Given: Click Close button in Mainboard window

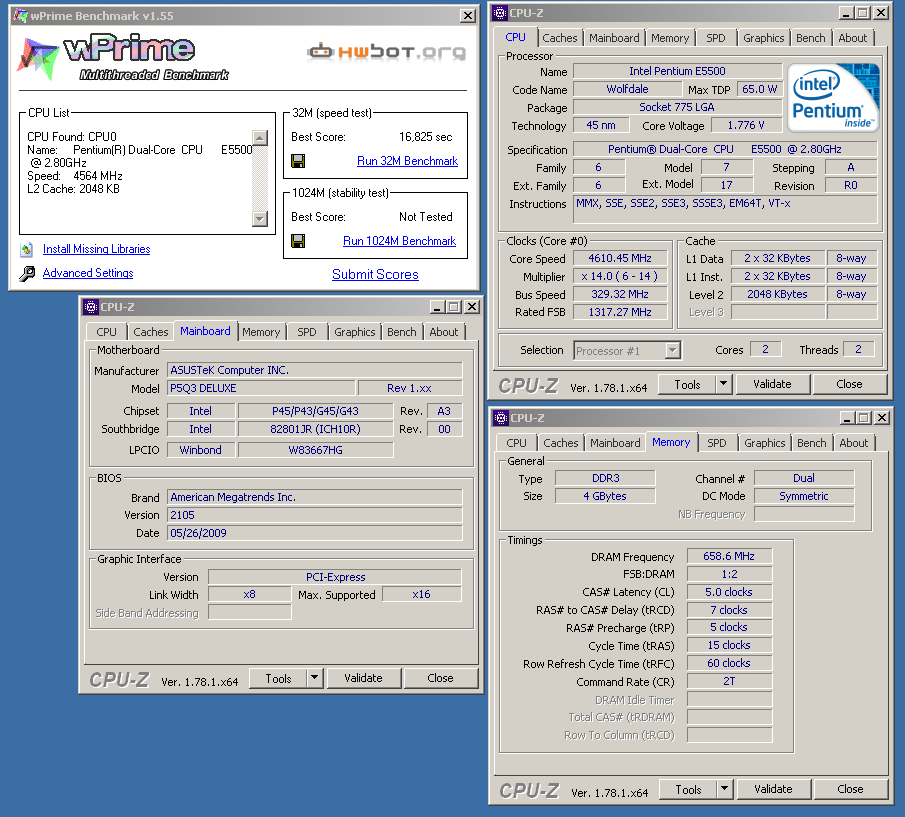Looking at the screenshot, I should pos(440,679).
